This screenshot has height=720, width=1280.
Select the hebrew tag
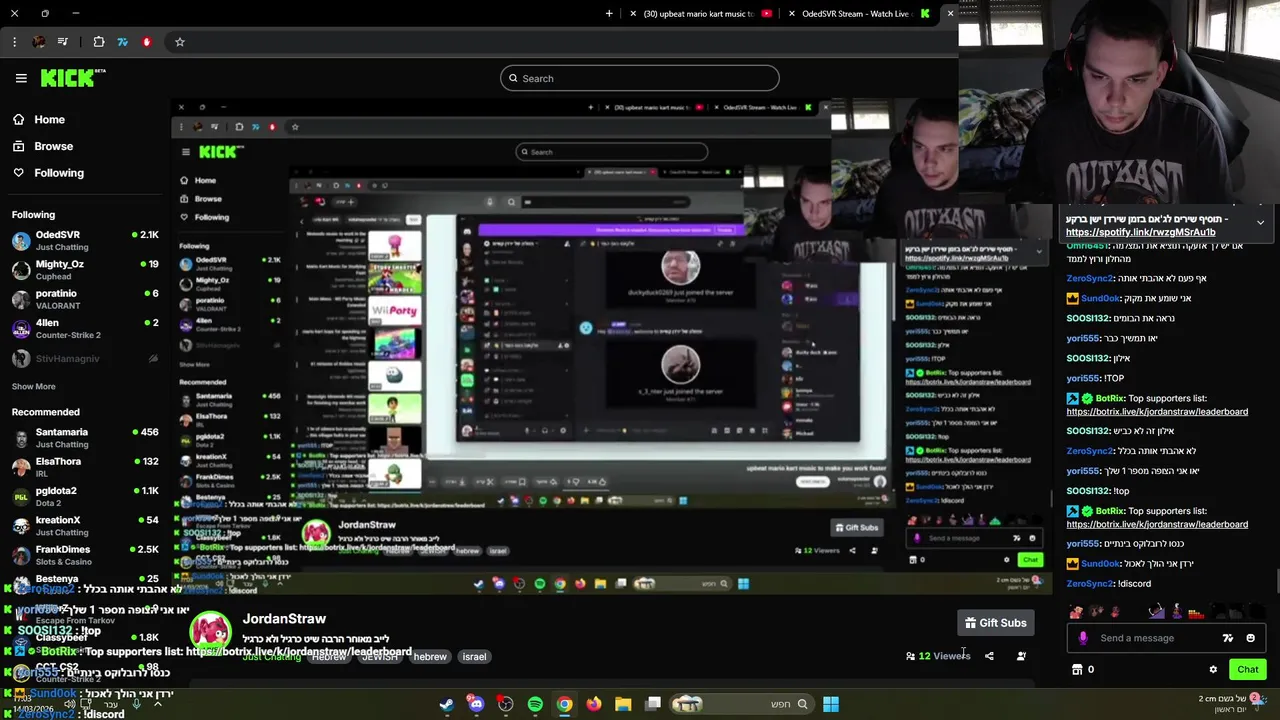[x=430, y=657]
